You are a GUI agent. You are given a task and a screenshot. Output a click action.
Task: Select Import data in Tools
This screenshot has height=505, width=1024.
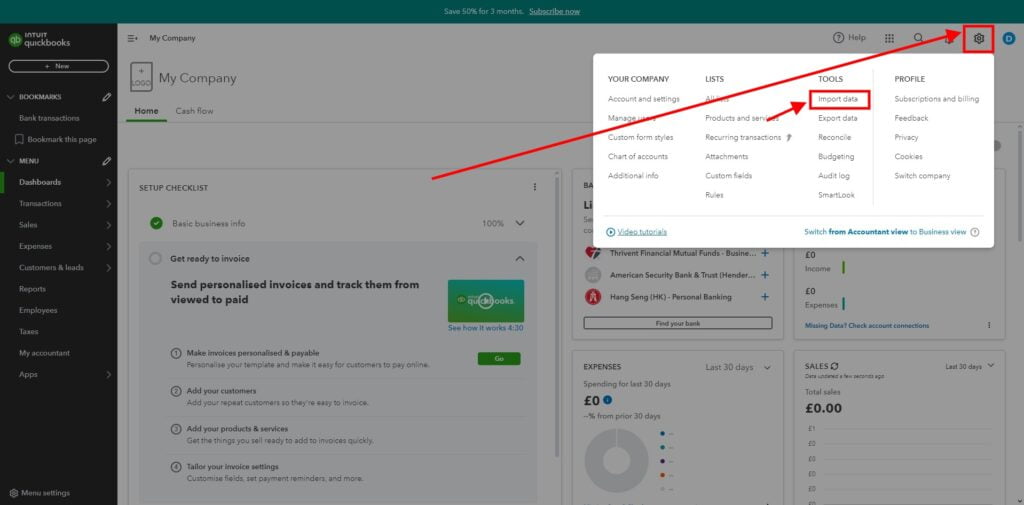[x=838, y=99]
